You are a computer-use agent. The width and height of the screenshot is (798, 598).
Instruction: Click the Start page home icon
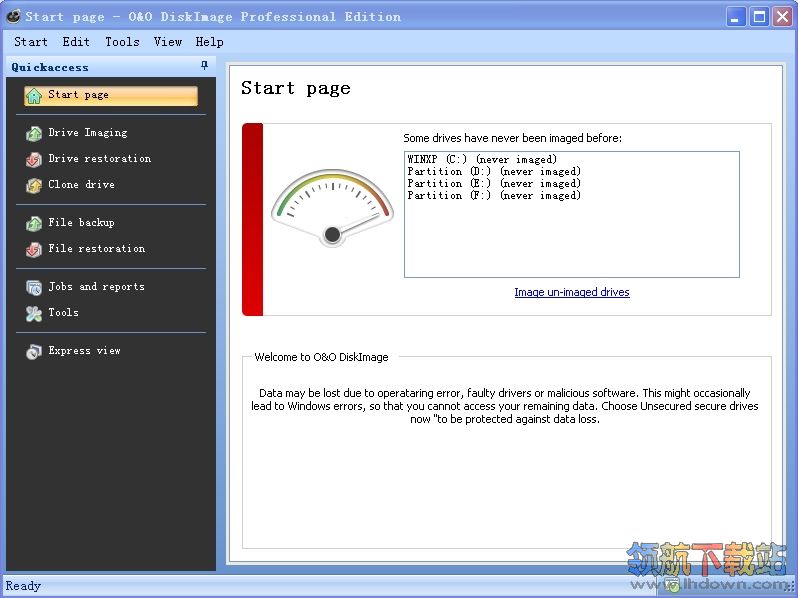34,96
